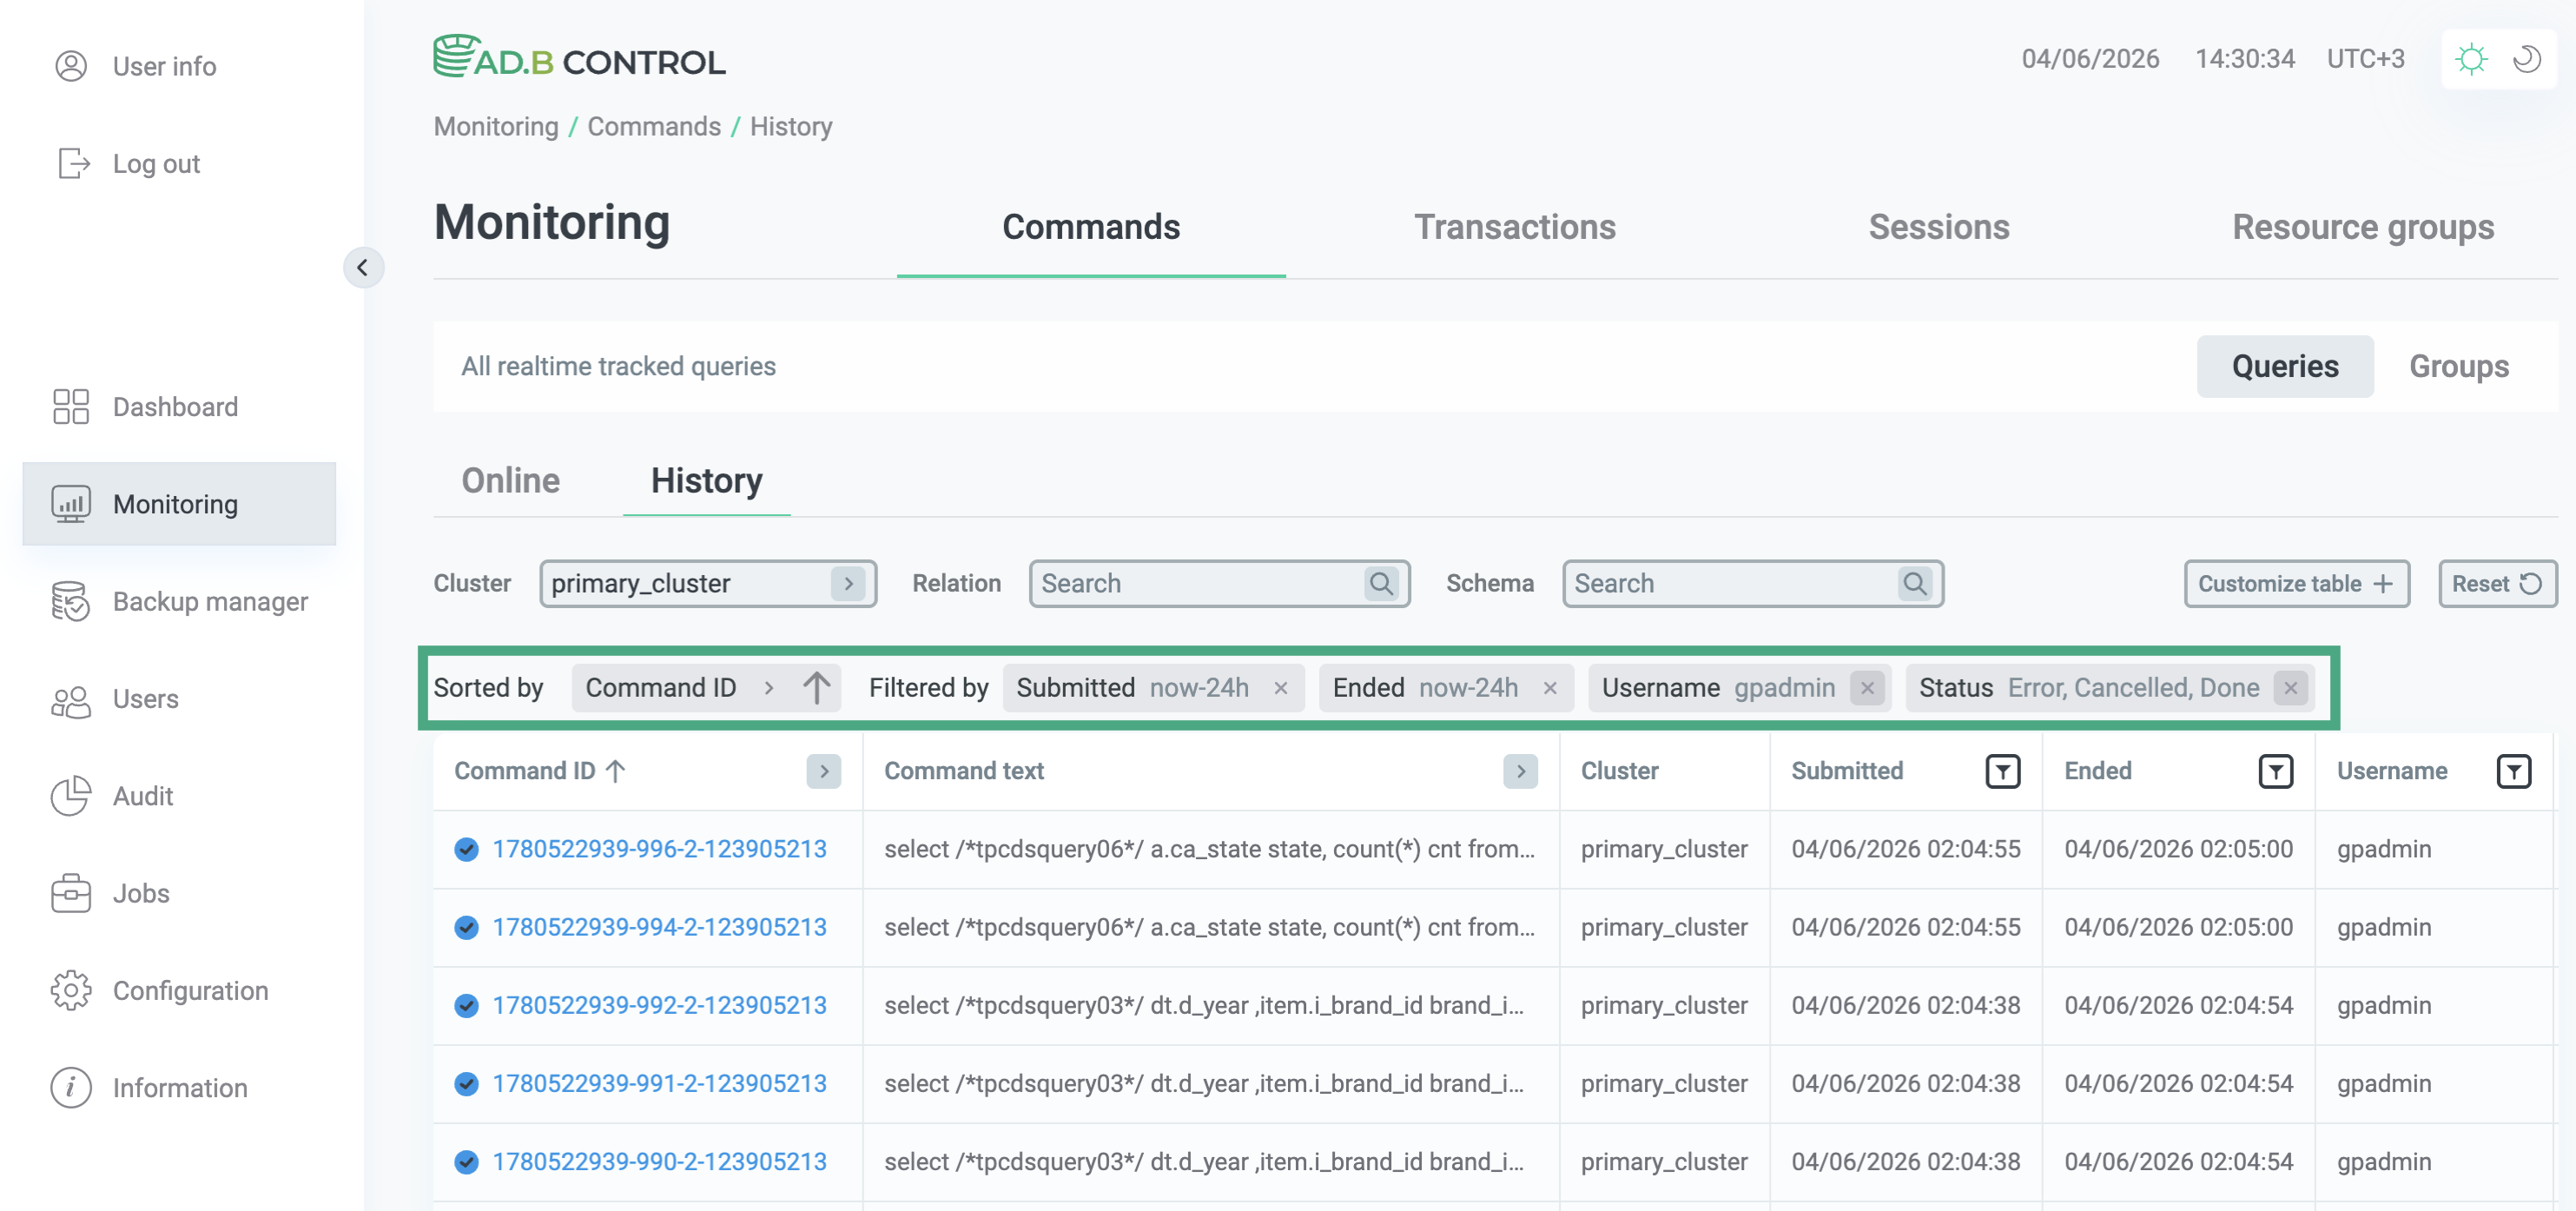Toggle sort direction arrow in Sorted by

pos(816,687)
